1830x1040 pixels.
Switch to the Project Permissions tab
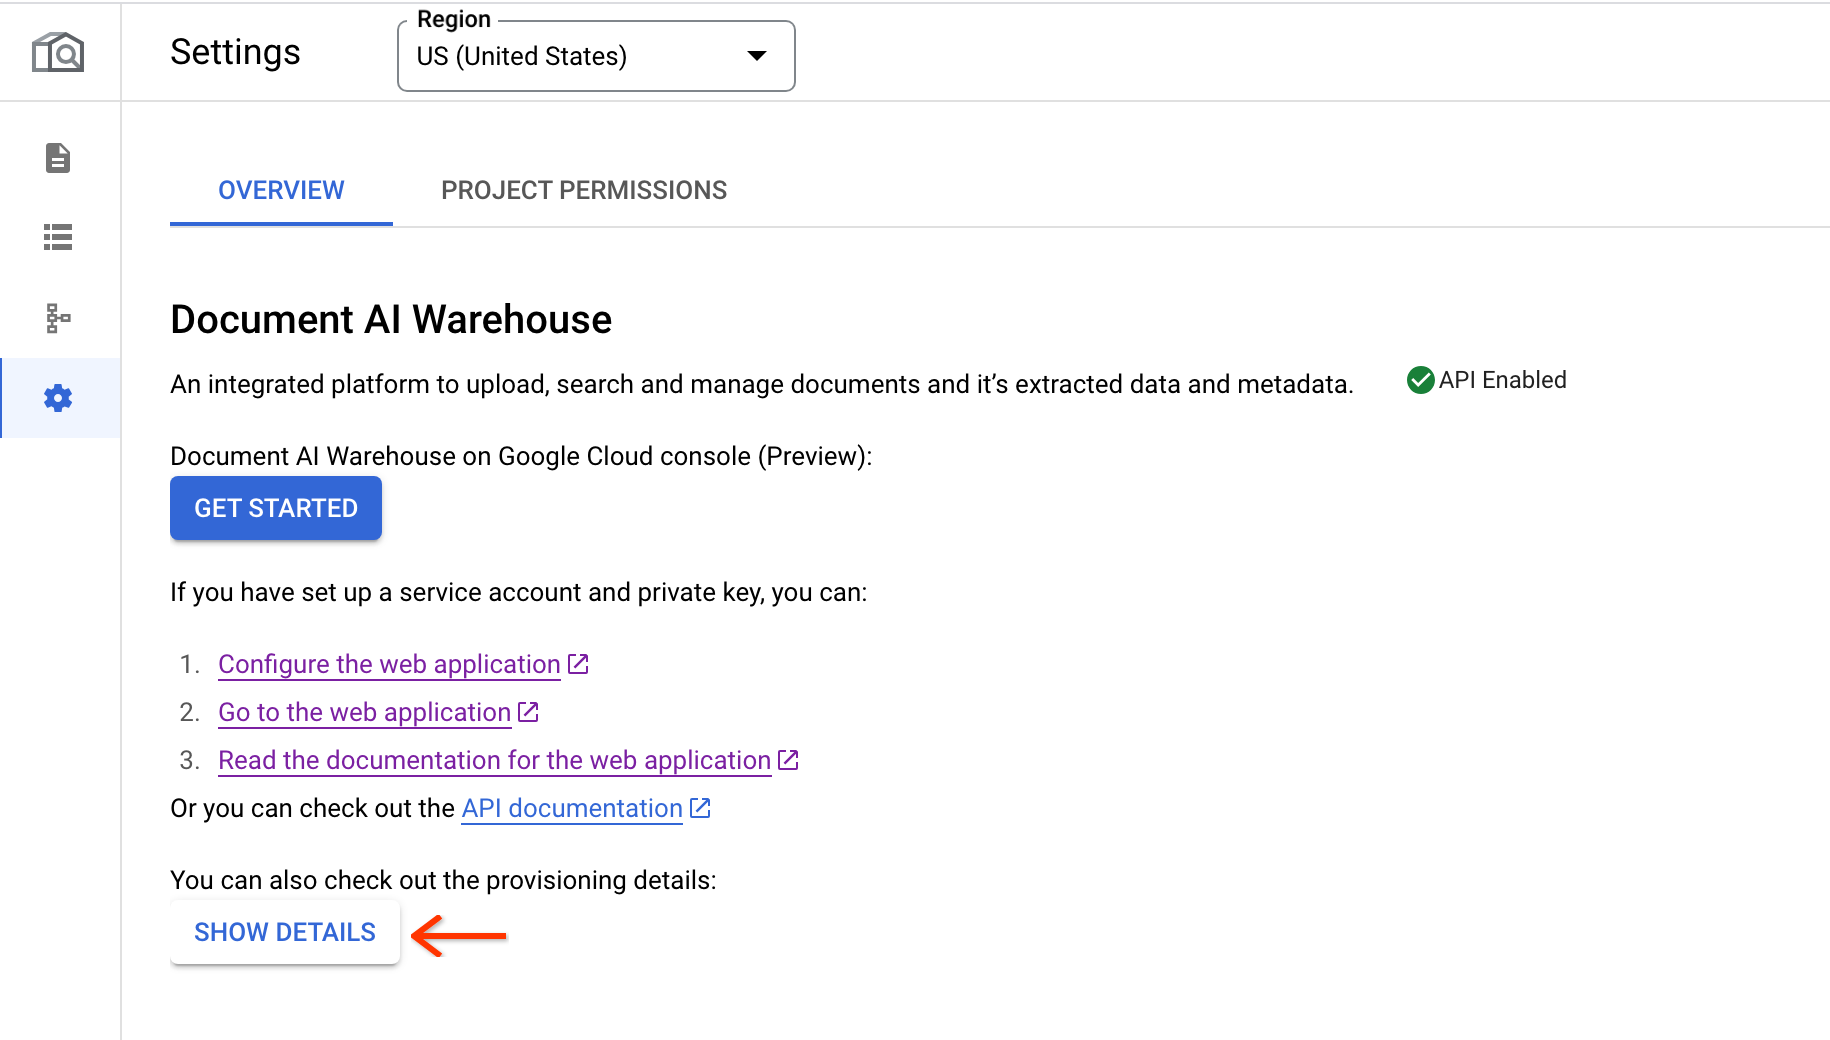(584, 190)
